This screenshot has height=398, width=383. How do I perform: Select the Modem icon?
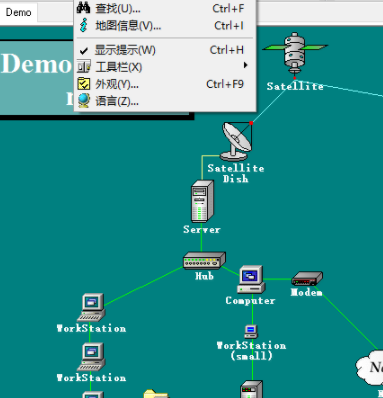pos(307,278)
